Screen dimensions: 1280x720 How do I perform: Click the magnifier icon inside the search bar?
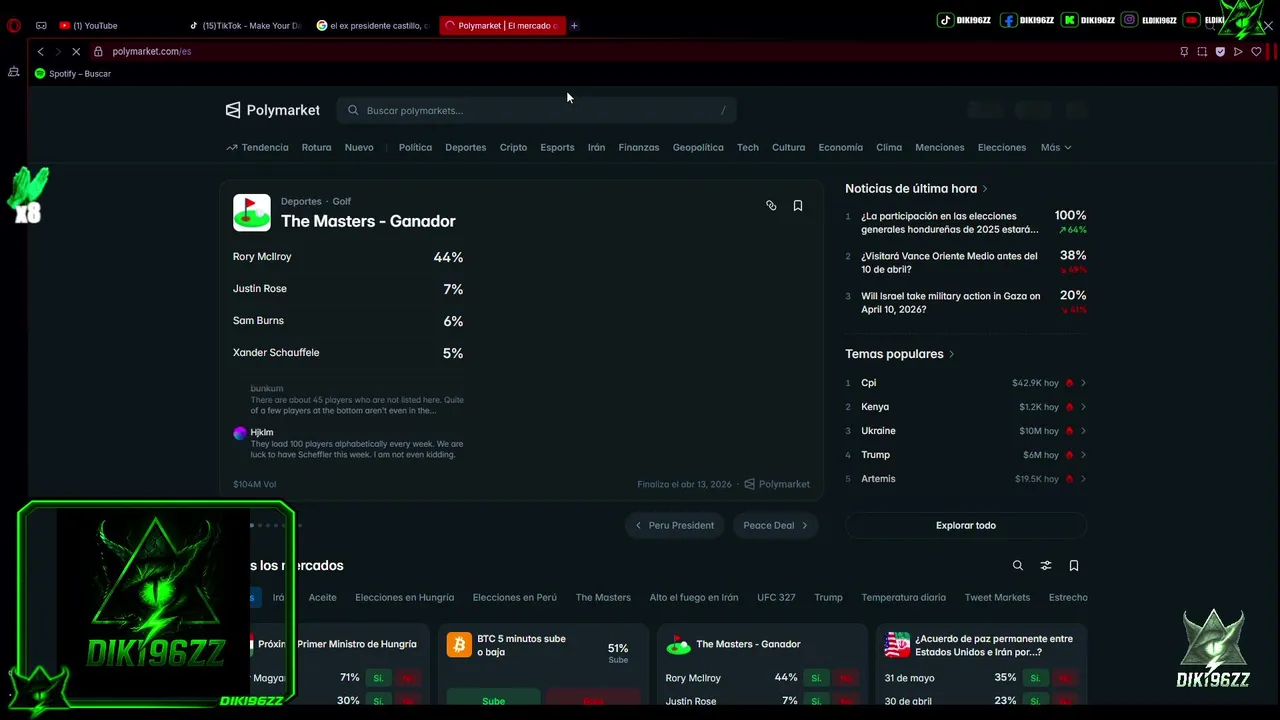[353, 110]
